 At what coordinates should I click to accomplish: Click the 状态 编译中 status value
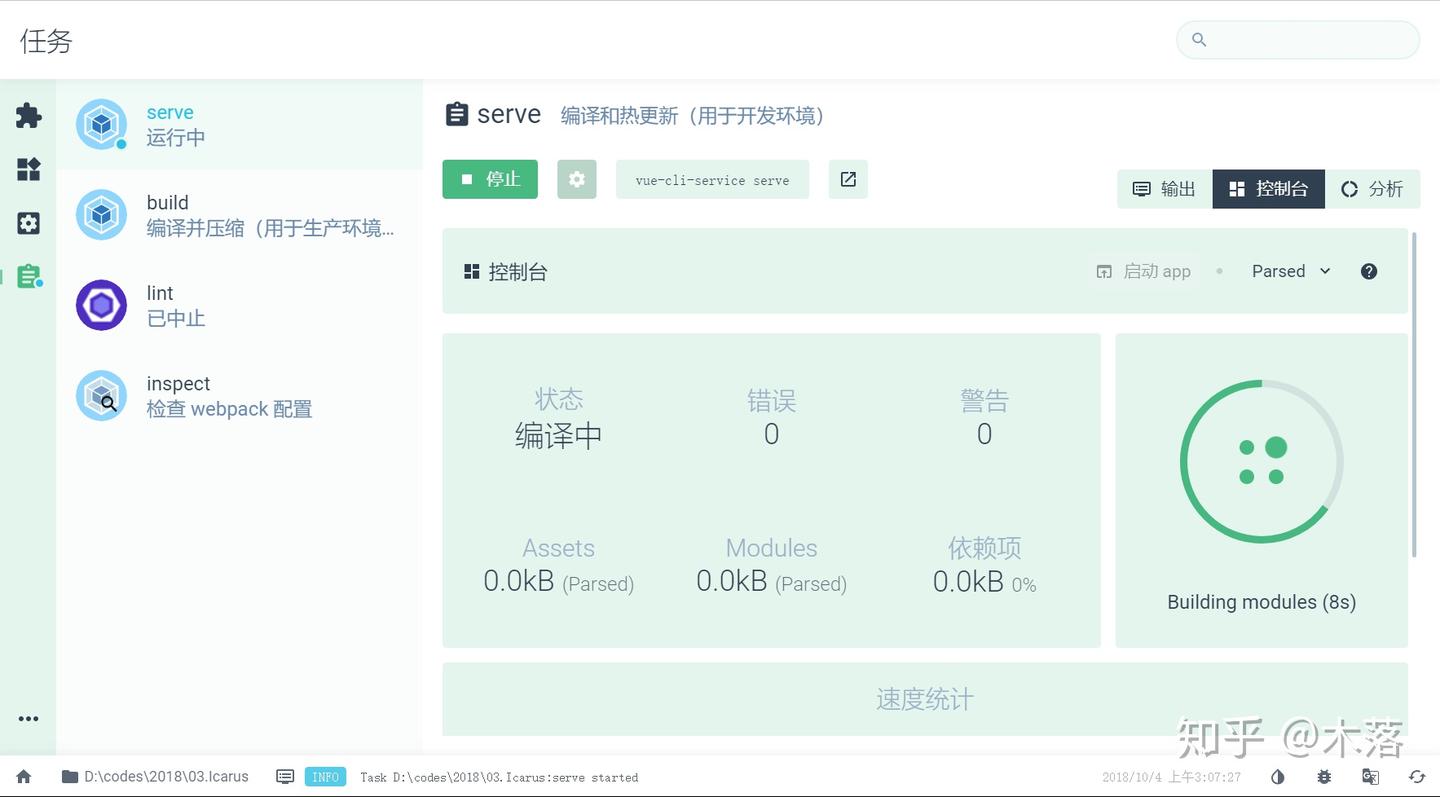tap(558, 436)
